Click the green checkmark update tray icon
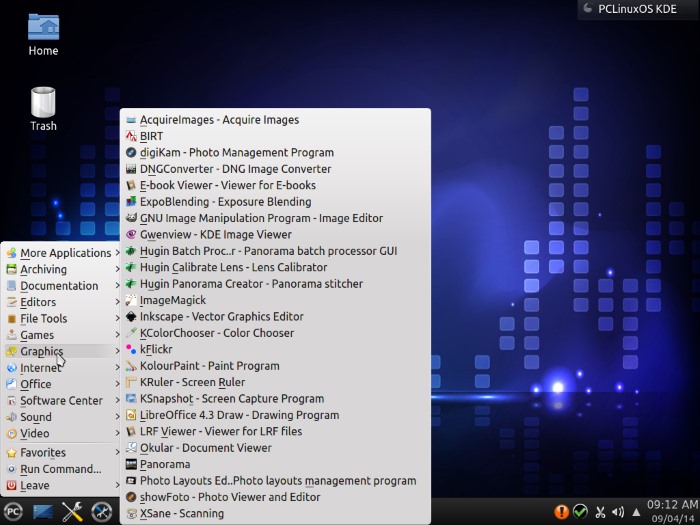This screenshot has height=525, width=700. (580, 512)
